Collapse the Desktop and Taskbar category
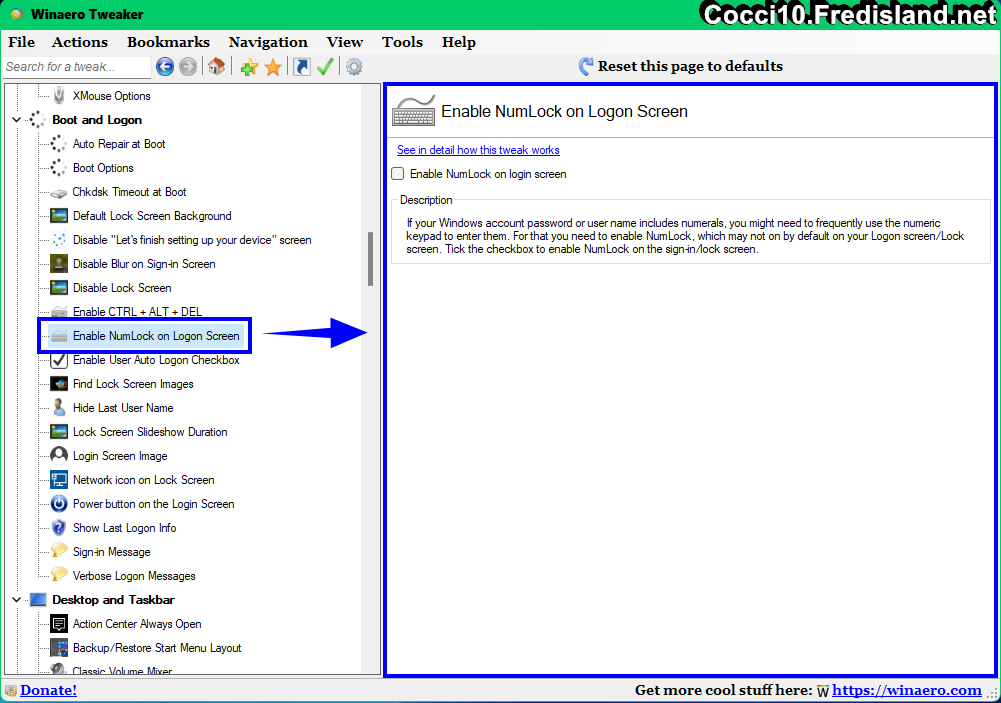 tap(17, 600)
